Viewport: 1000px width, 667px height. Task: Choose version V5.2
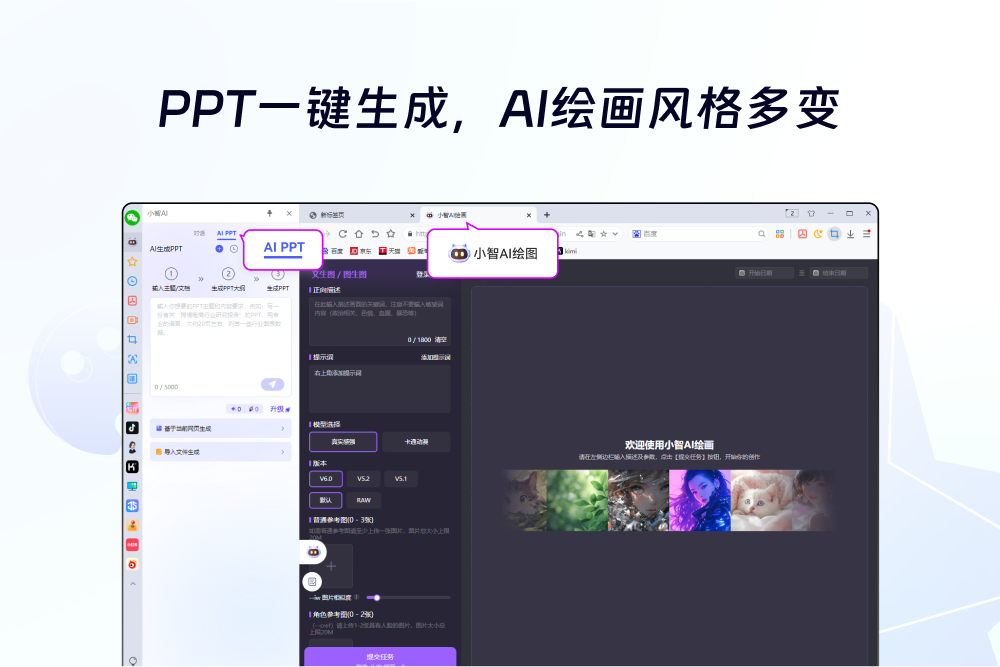click(x=364, y=479)
